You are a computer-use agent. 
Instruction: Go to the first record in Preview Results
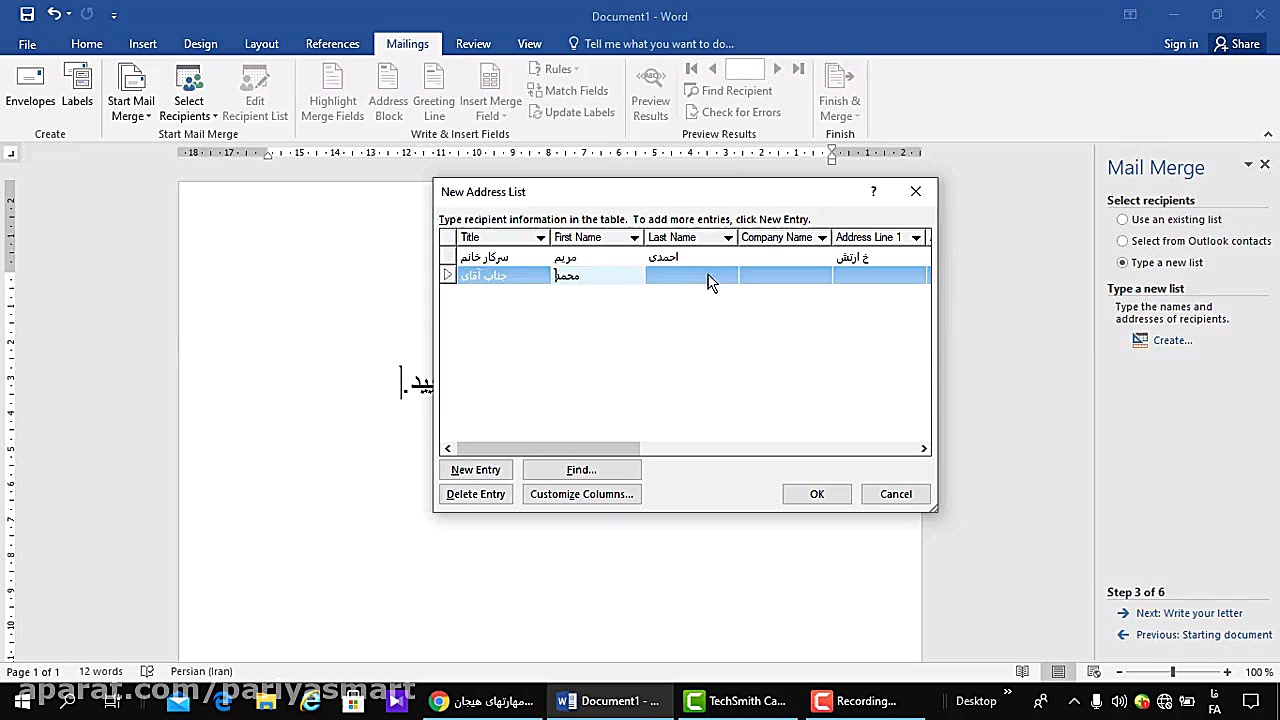click(691, 68)
